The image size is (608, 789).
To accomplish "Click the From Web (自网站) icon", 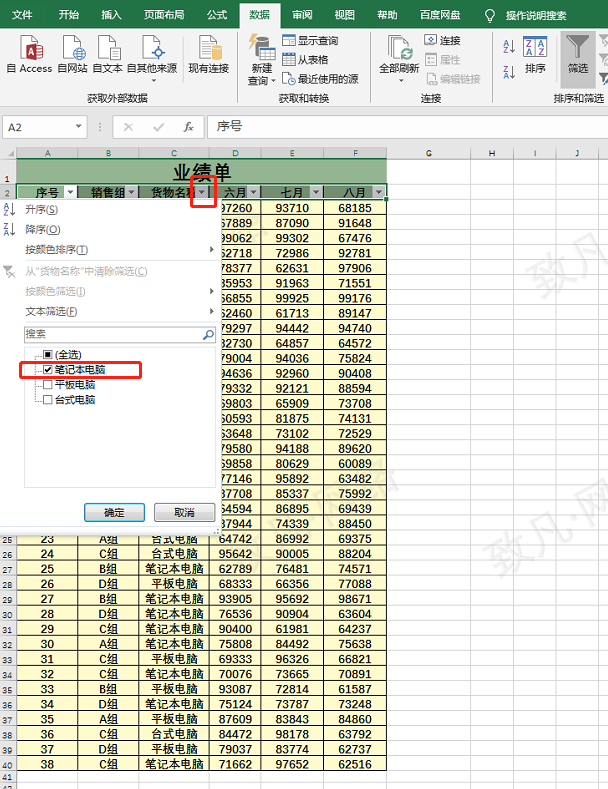I will click(x=72, y=54).
